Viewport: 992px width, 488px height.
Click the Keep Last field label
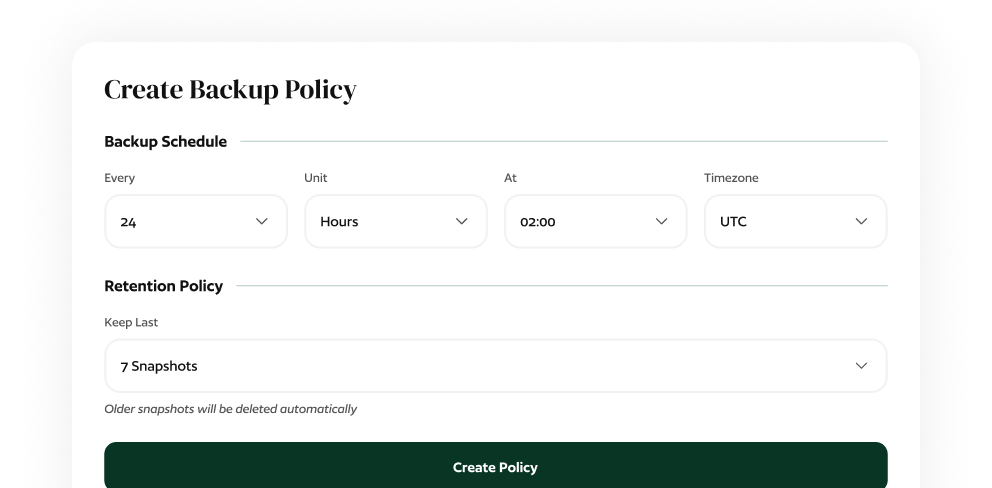pyautogui.click(x=131, y=323)
